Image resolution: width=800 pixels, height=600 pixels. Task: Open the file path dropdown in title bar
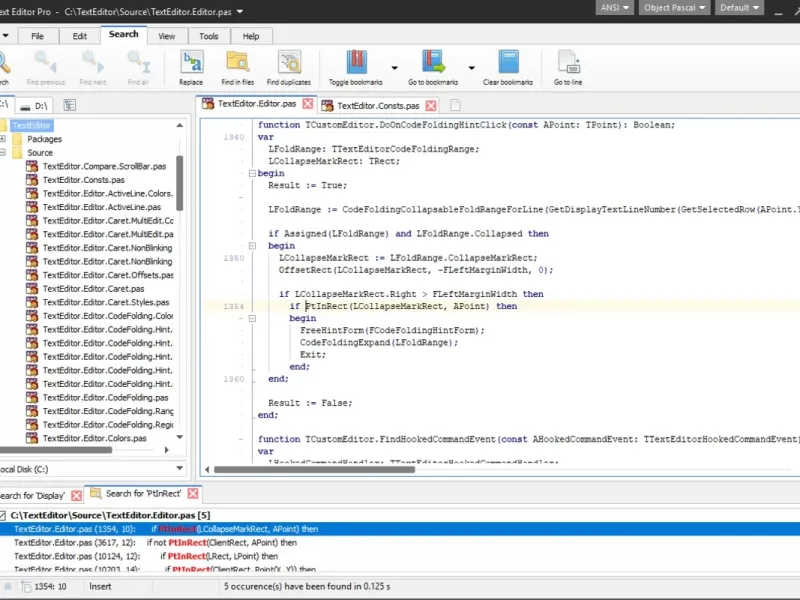click(240, 11)
